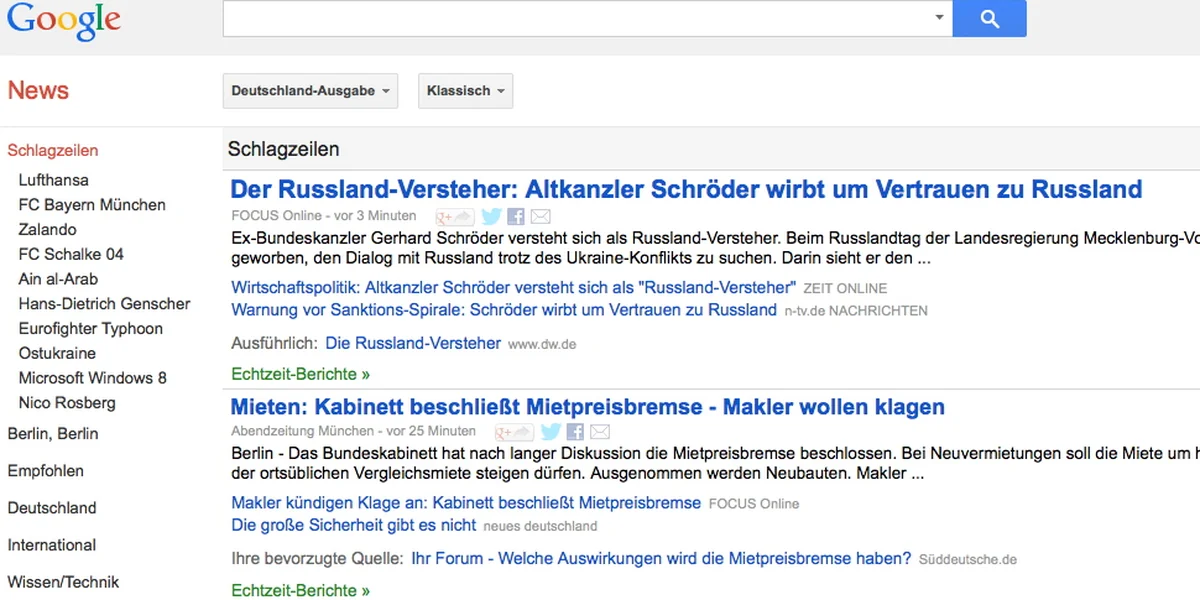The image size is (1200, 600).
Task: Share Schröder article on Facebook
Action: coord(516,216)
